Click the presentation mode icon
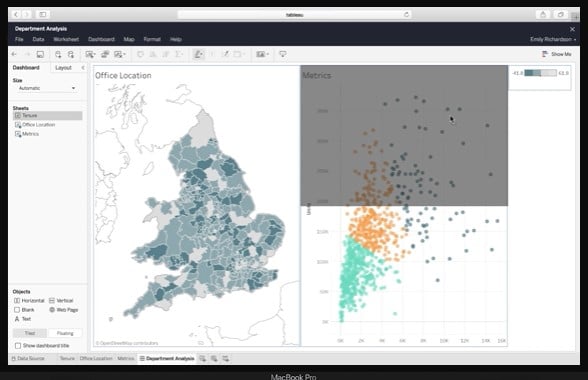The height and width of the screenshot is (380, 588). [283, 54]
